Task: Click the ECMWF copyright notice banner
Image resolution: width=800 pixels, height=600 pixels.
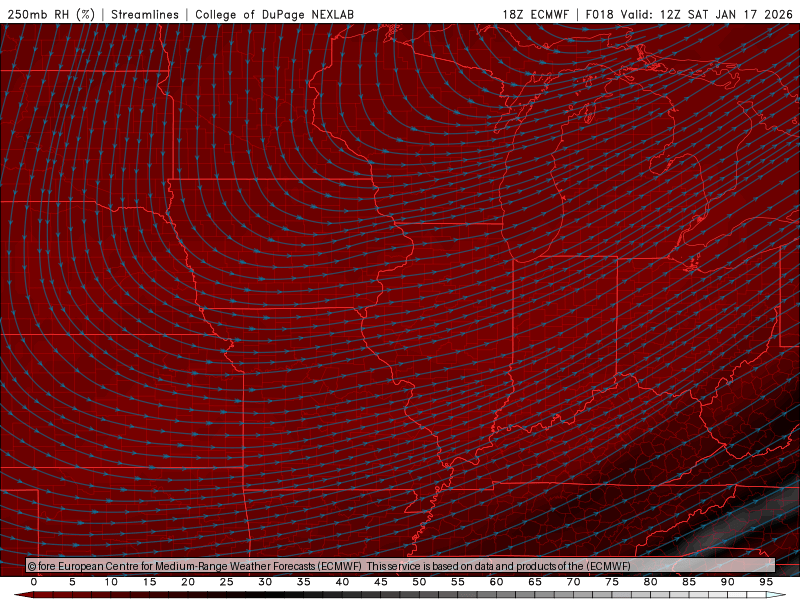Action: tap(401, 566)
